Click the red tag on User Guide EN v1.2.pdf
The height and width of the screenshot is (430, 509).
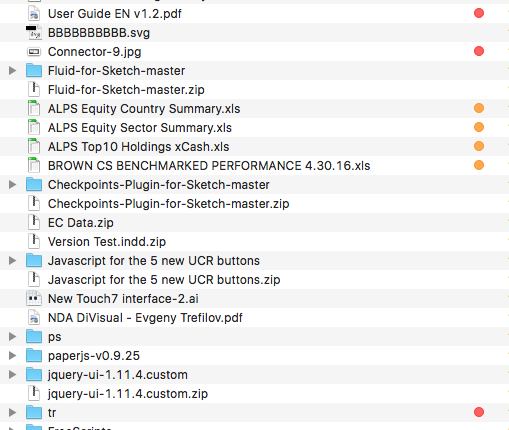pos(479,13)
